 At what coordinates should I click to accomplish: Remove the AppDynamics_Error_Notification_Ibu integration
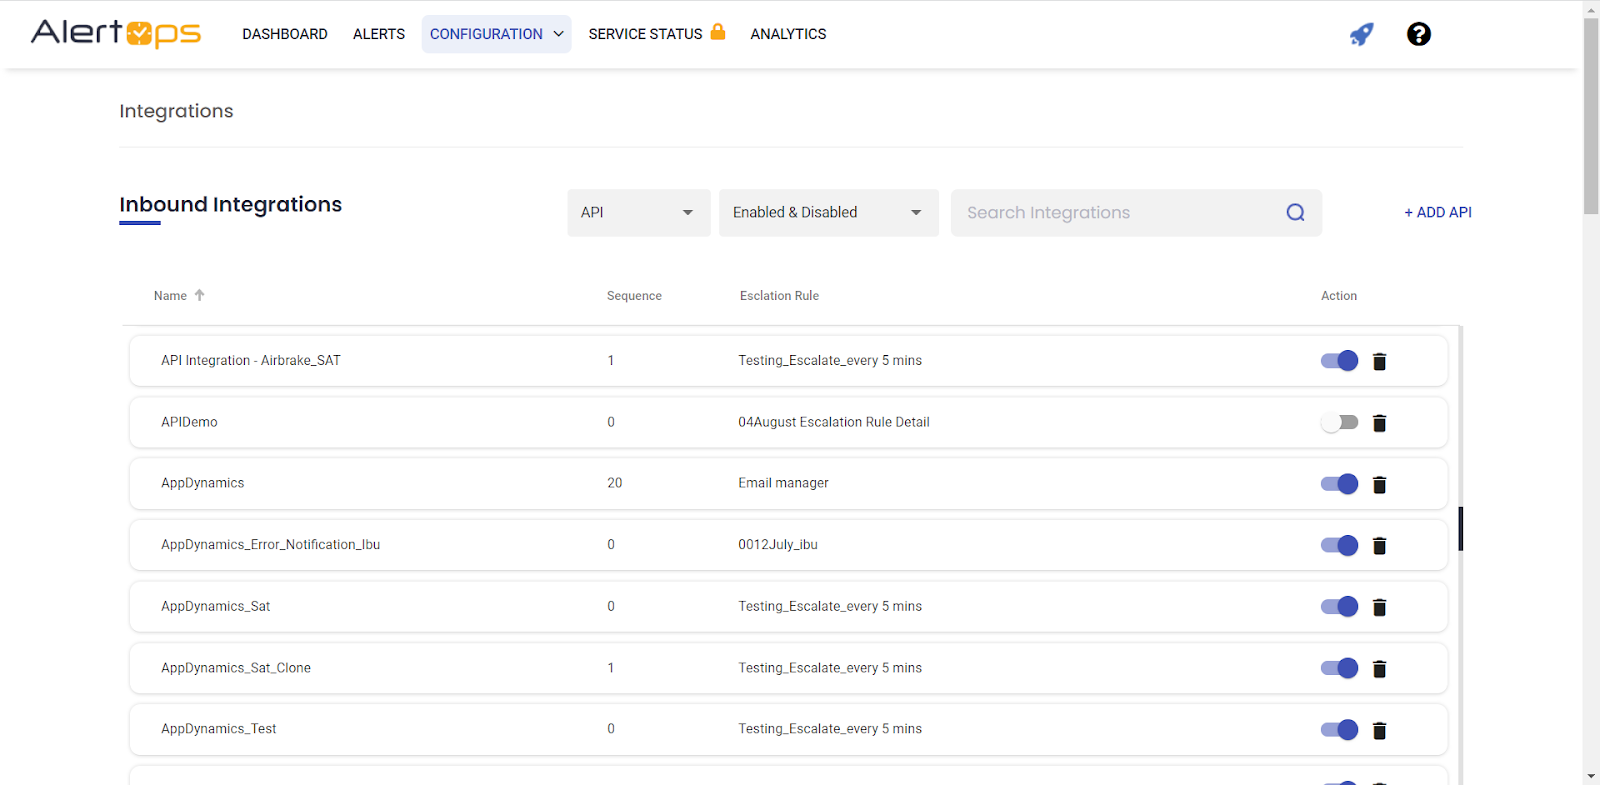point(1379,546)
